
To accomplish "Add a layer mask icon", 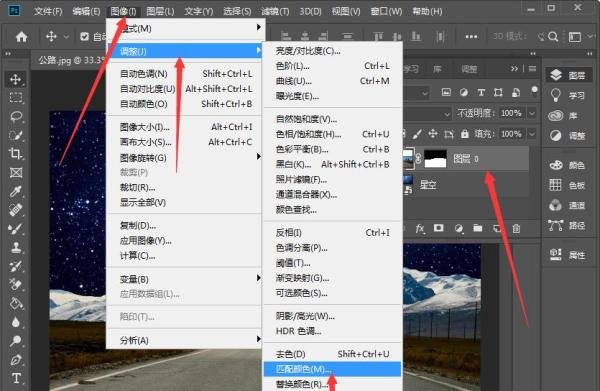I will coord(439,228).
